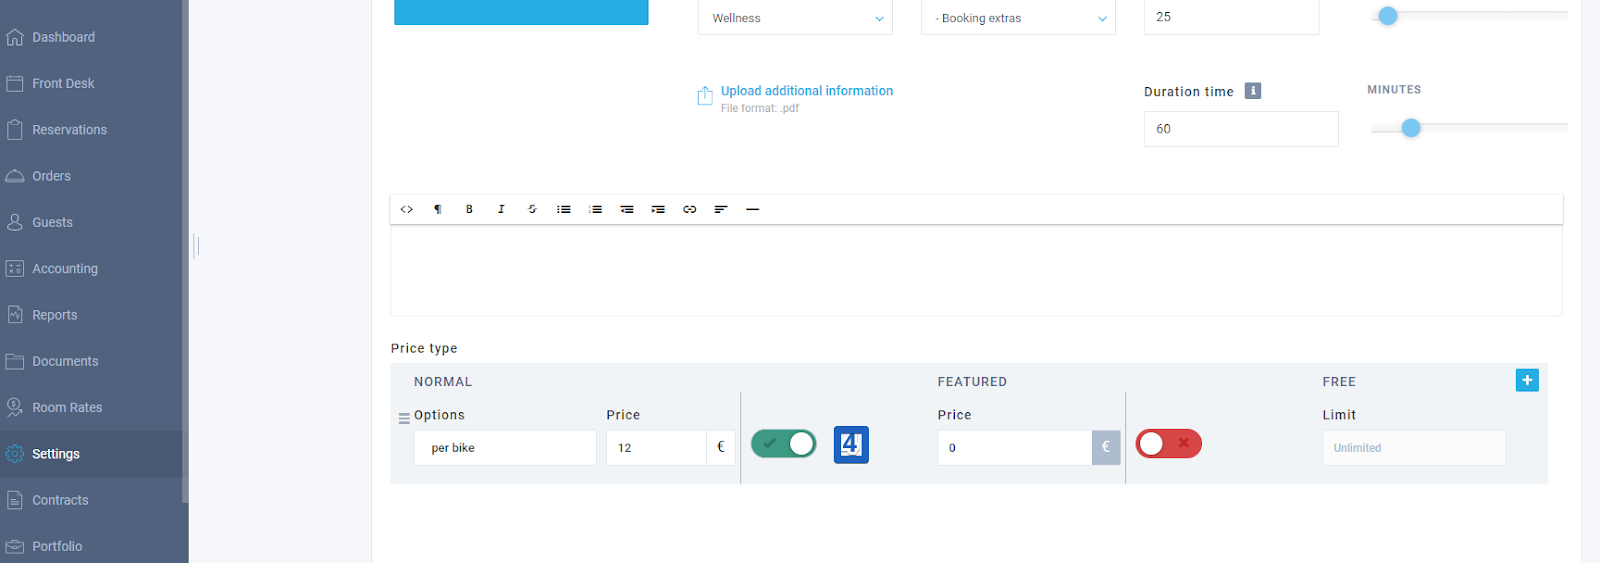
Task: Go to Accounting
Action: coord(65,269)
